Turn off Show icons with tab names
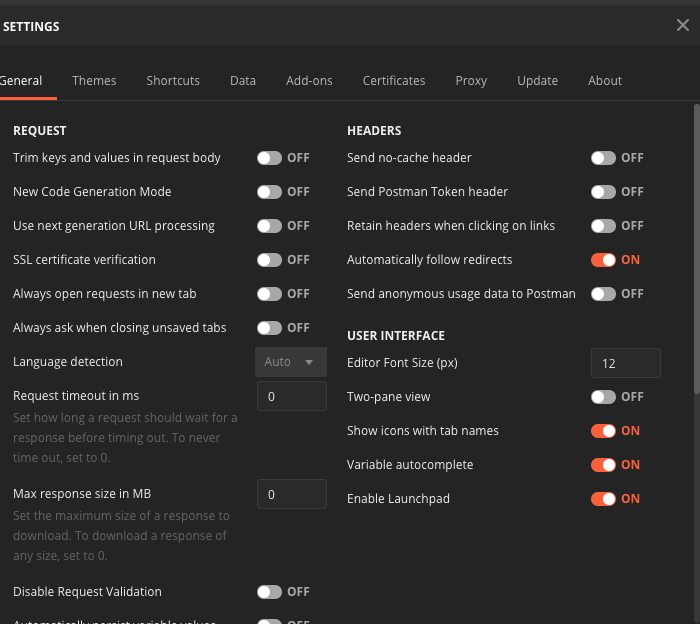 click(603, 431)
